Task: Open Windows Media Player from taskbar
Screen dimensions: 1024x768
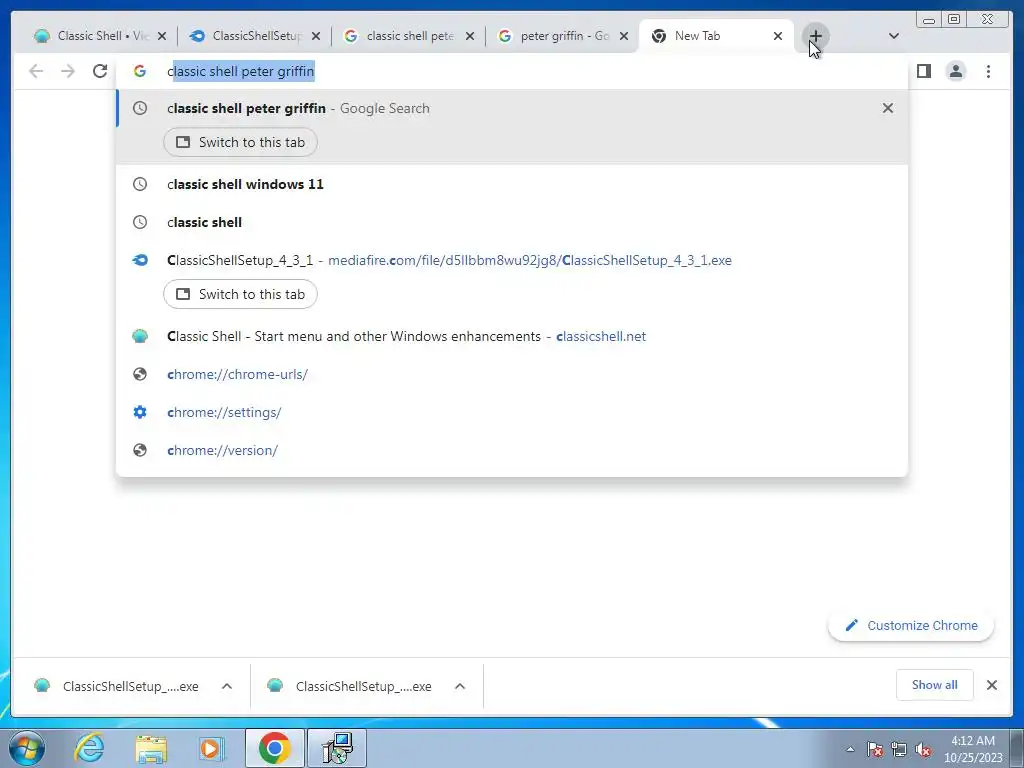Action: 212,748
